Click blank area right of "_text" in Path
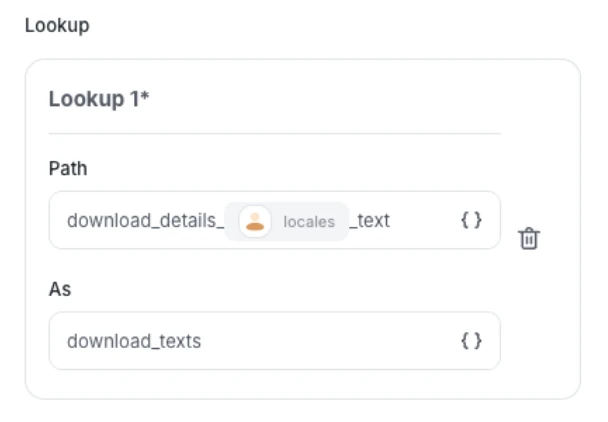The height and width of the screenshot is (422, 608). click(x=422, y=221)
